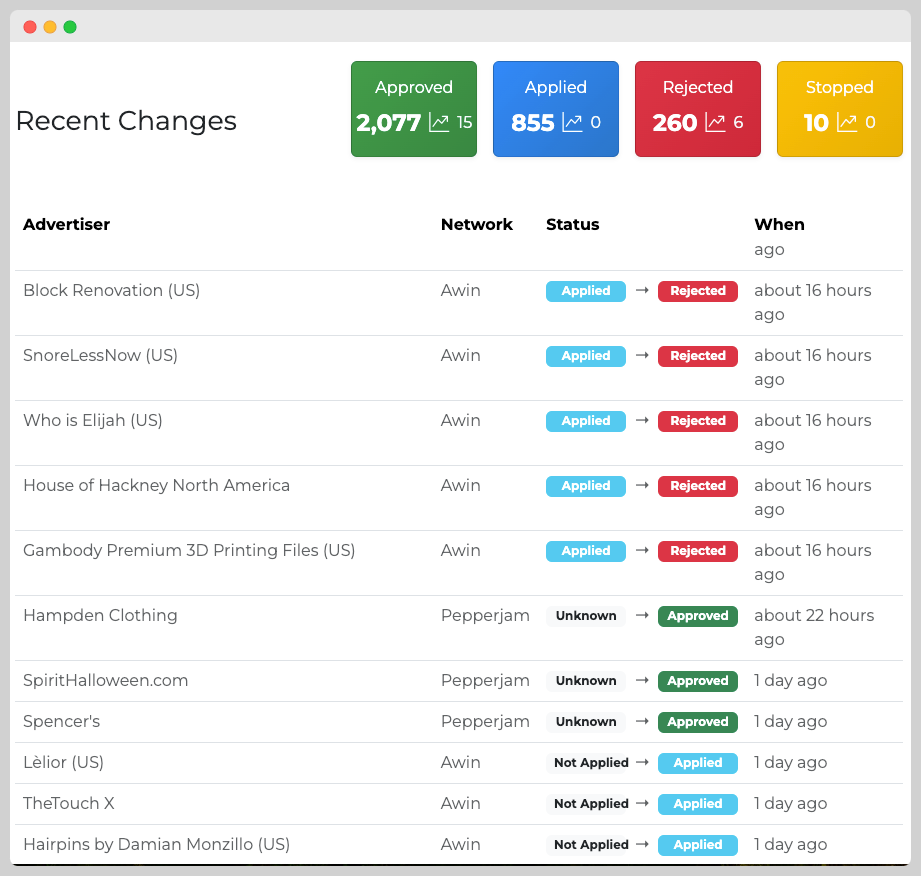
Task: Select SpiritHalloween.com advertiser
Action: point(106,680)
